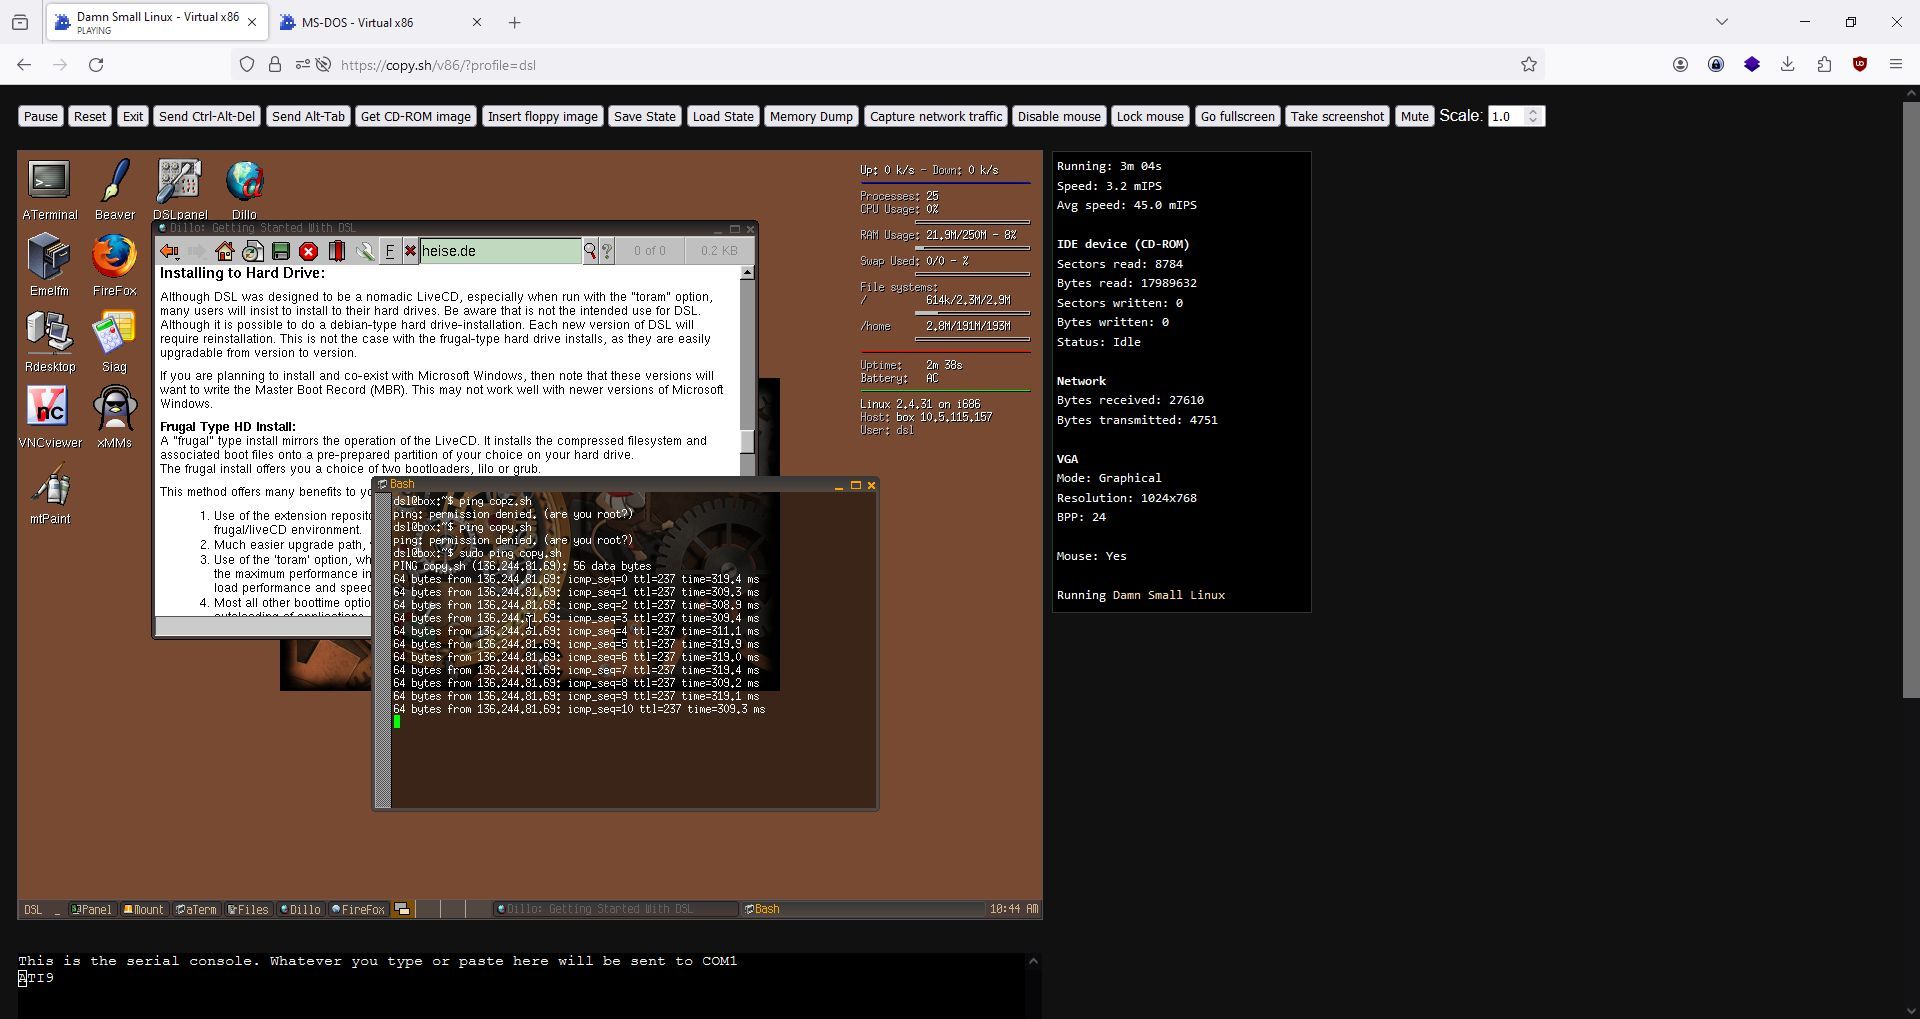Viewport: 1920px width, 1019px height.
Task: Launch Beaver editor from the desktop
Action: point(115,190)
